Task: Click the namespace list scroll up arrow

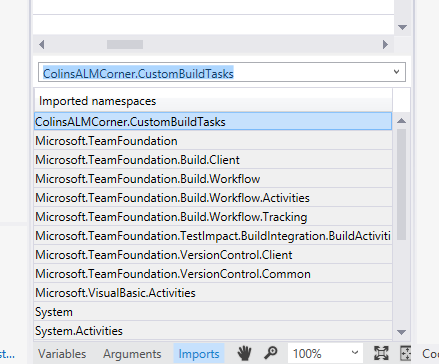Action: coord(402,121)
